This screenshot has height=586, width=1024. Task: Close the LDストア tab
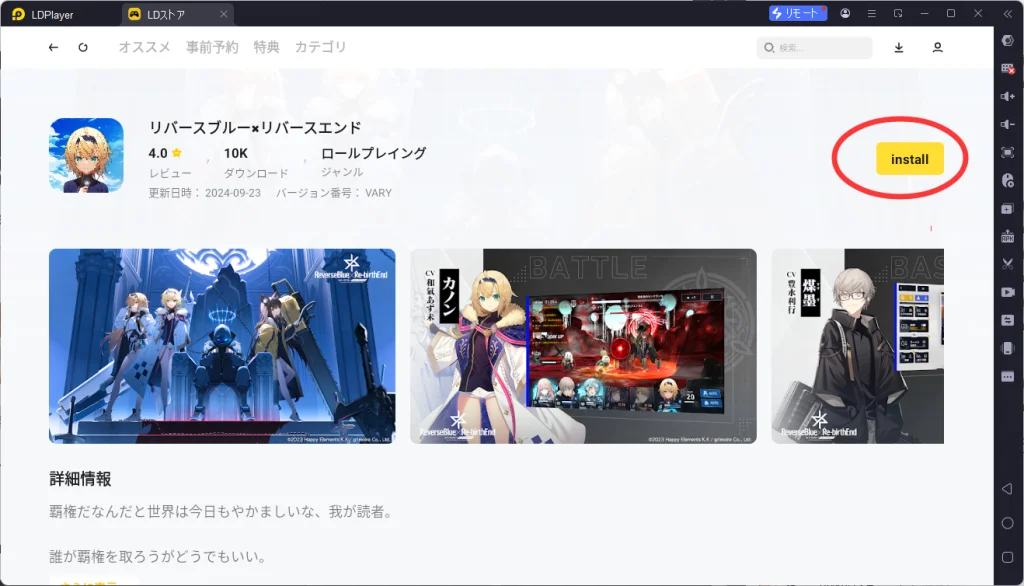pyautogui.click(x=223, y=14)
